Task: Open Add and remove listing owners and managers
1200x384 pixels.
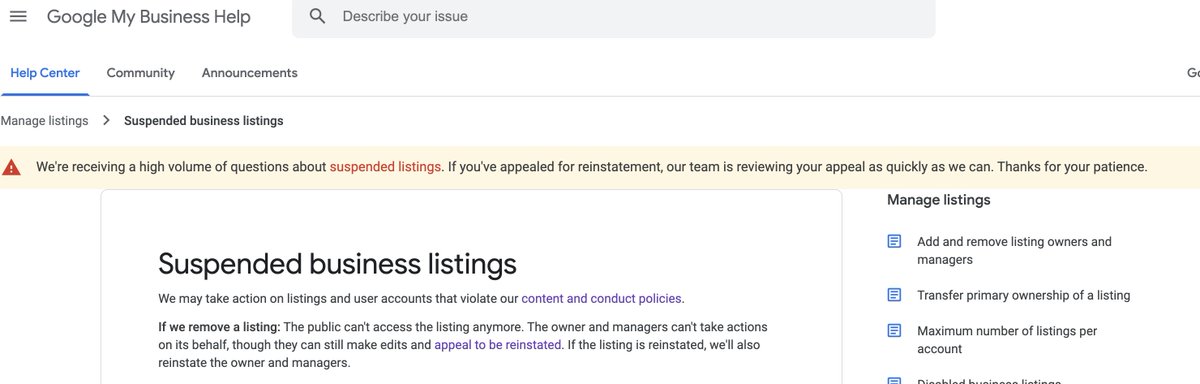Action: point(1014,251)
